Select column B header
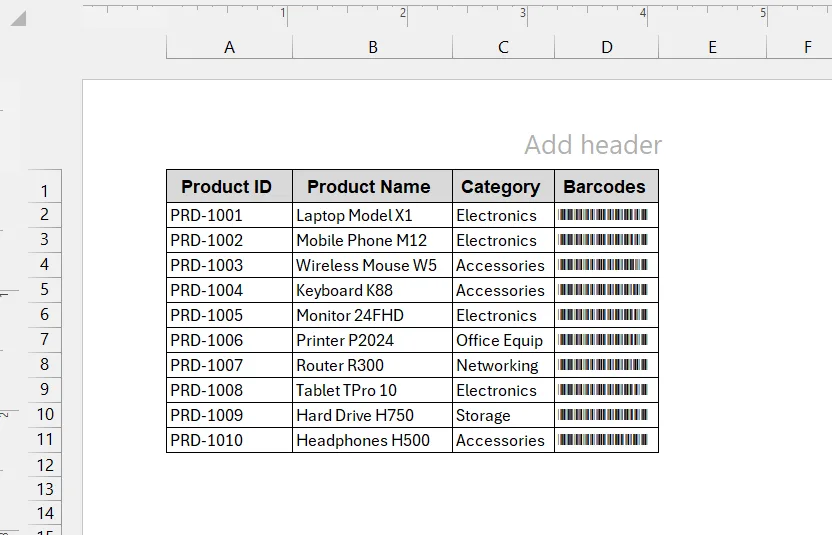Screen dimensions: 832x535 (x=372, y=47)
